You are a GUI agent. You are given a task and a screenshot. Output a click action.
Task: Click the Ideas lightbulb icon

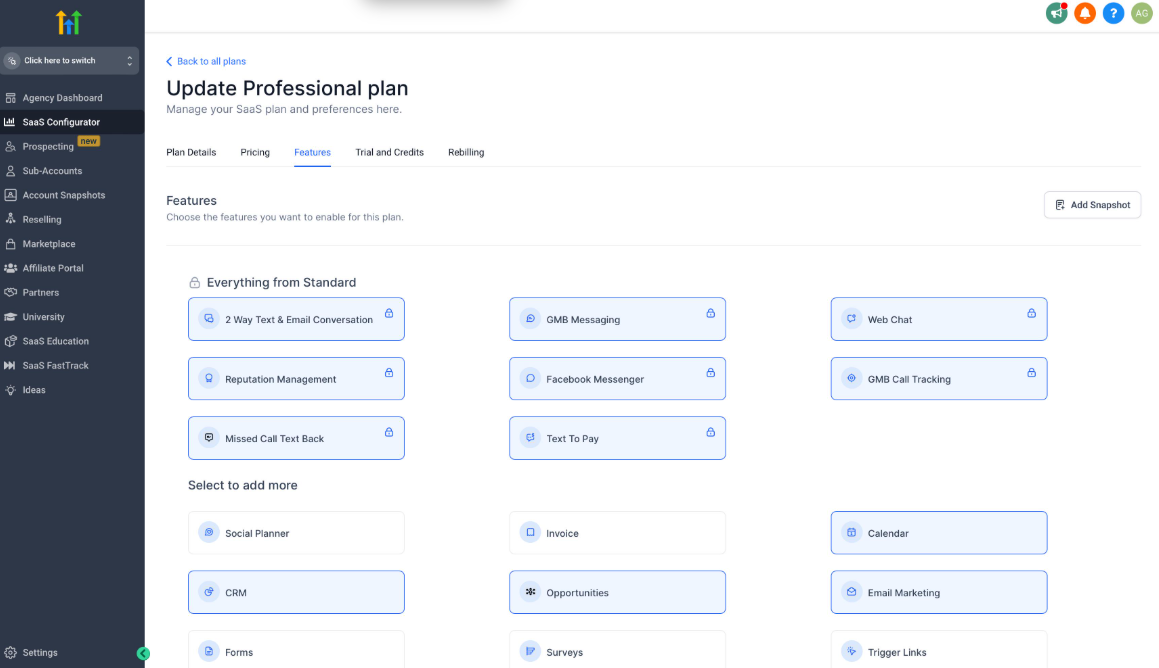[10, 390]
